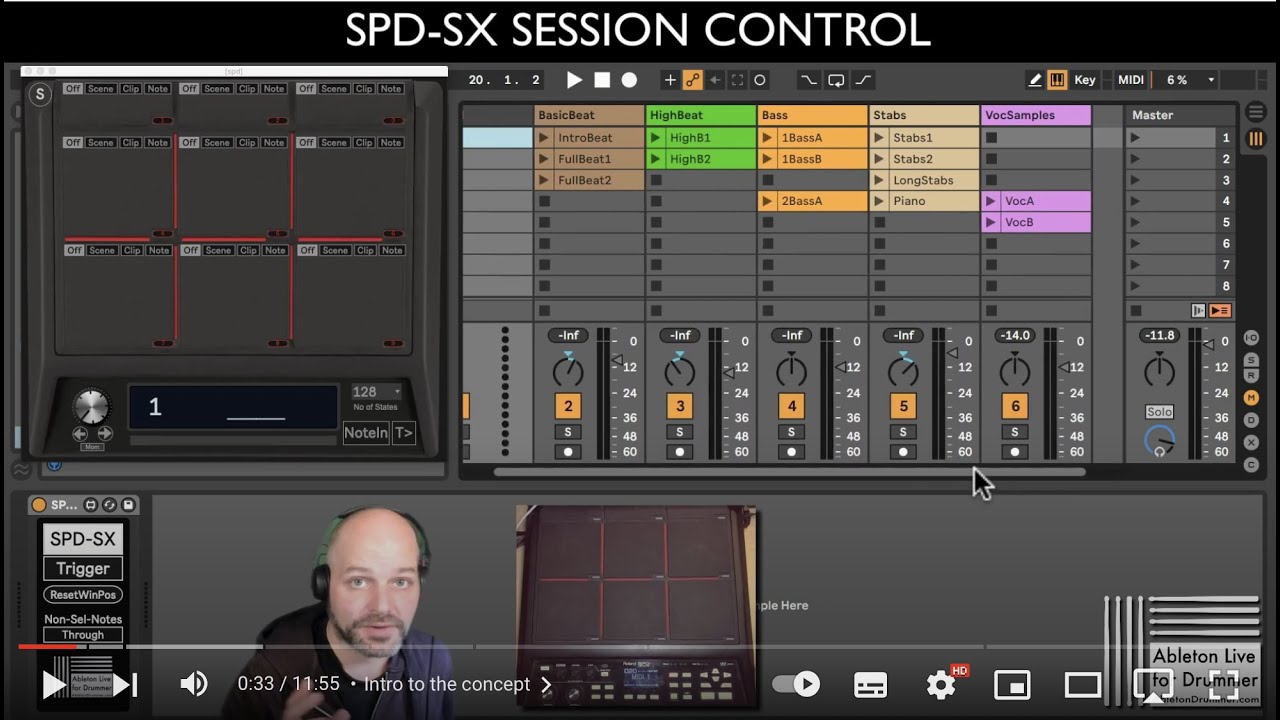Select the Bass track header

[813, 115]
